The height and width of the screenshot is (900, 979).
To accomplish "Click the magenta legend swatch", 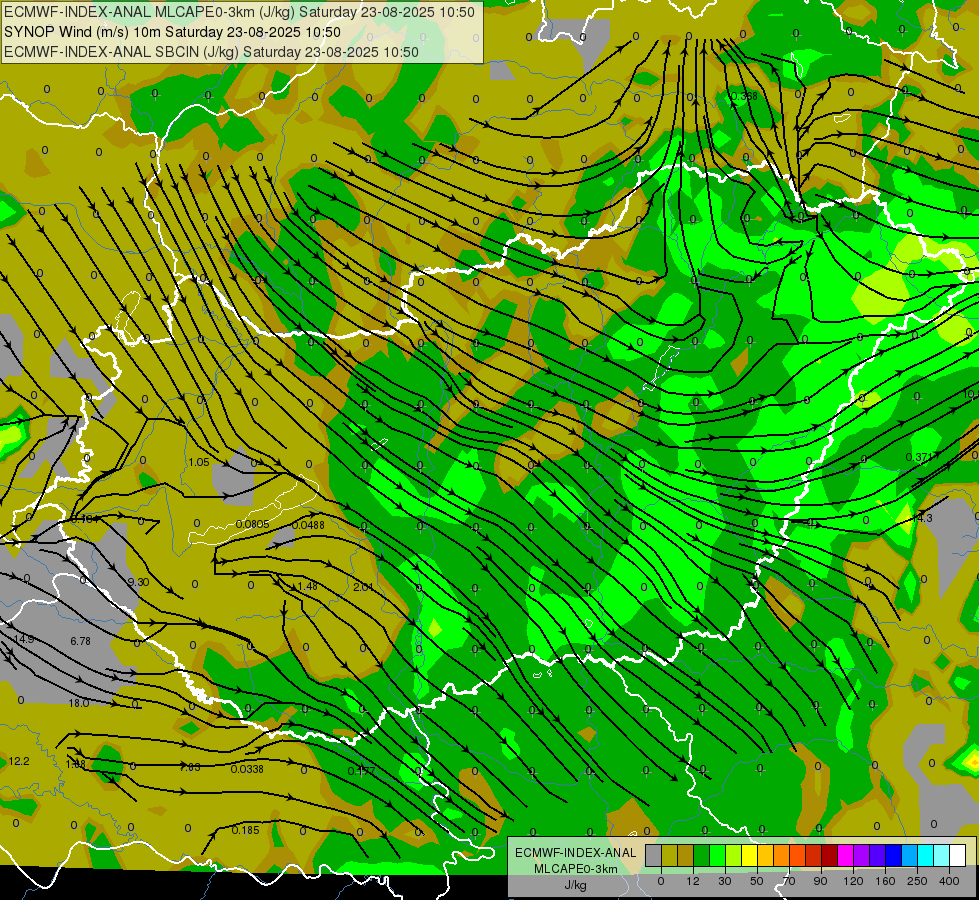I will (x=846, y=855).
